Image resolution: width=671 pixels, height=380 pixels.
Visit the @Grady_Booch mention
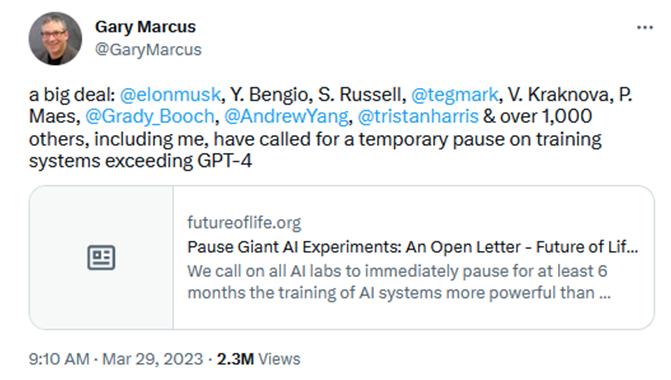[150, 116]
